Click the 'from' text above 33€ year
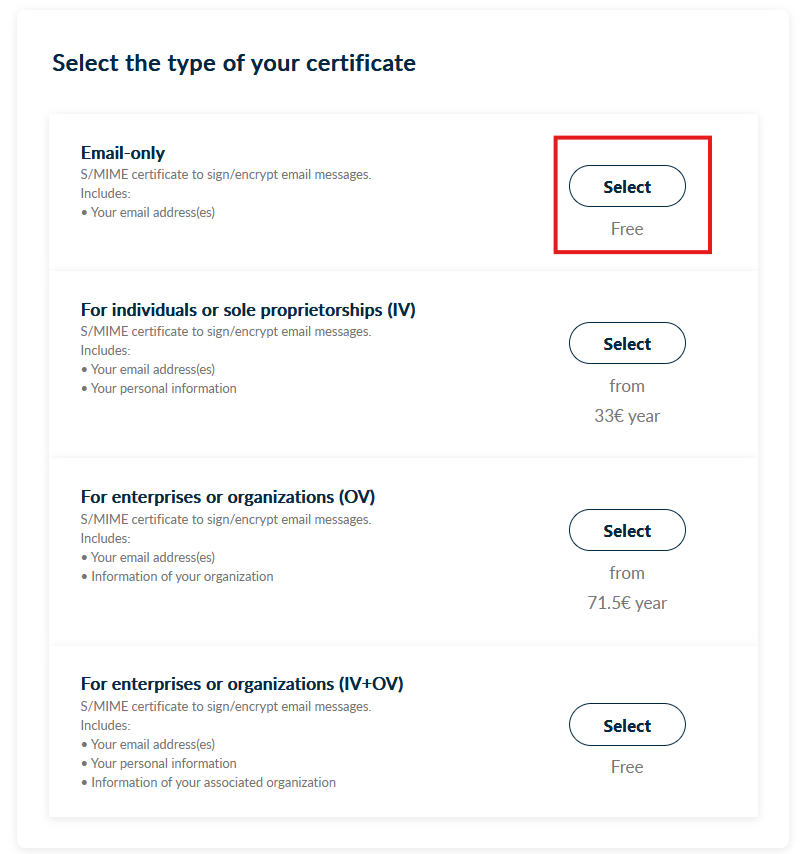The image size is (801, 854). click(627, 386)
